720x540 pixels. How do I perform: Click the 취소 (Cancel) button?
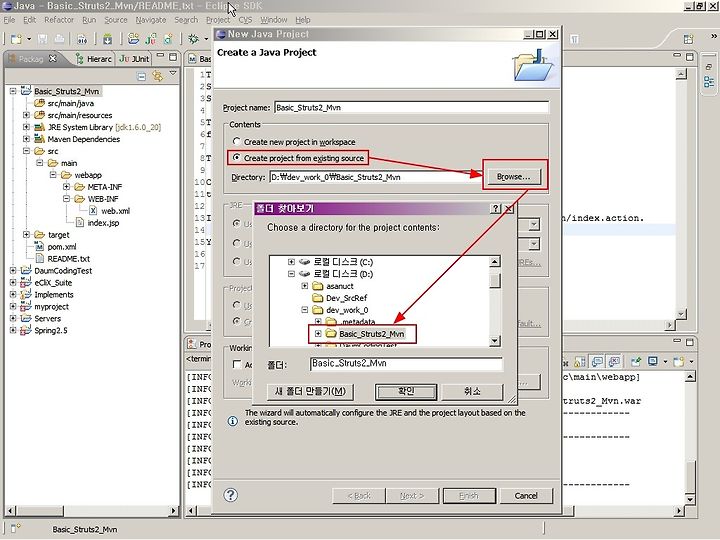coord(472,391)
